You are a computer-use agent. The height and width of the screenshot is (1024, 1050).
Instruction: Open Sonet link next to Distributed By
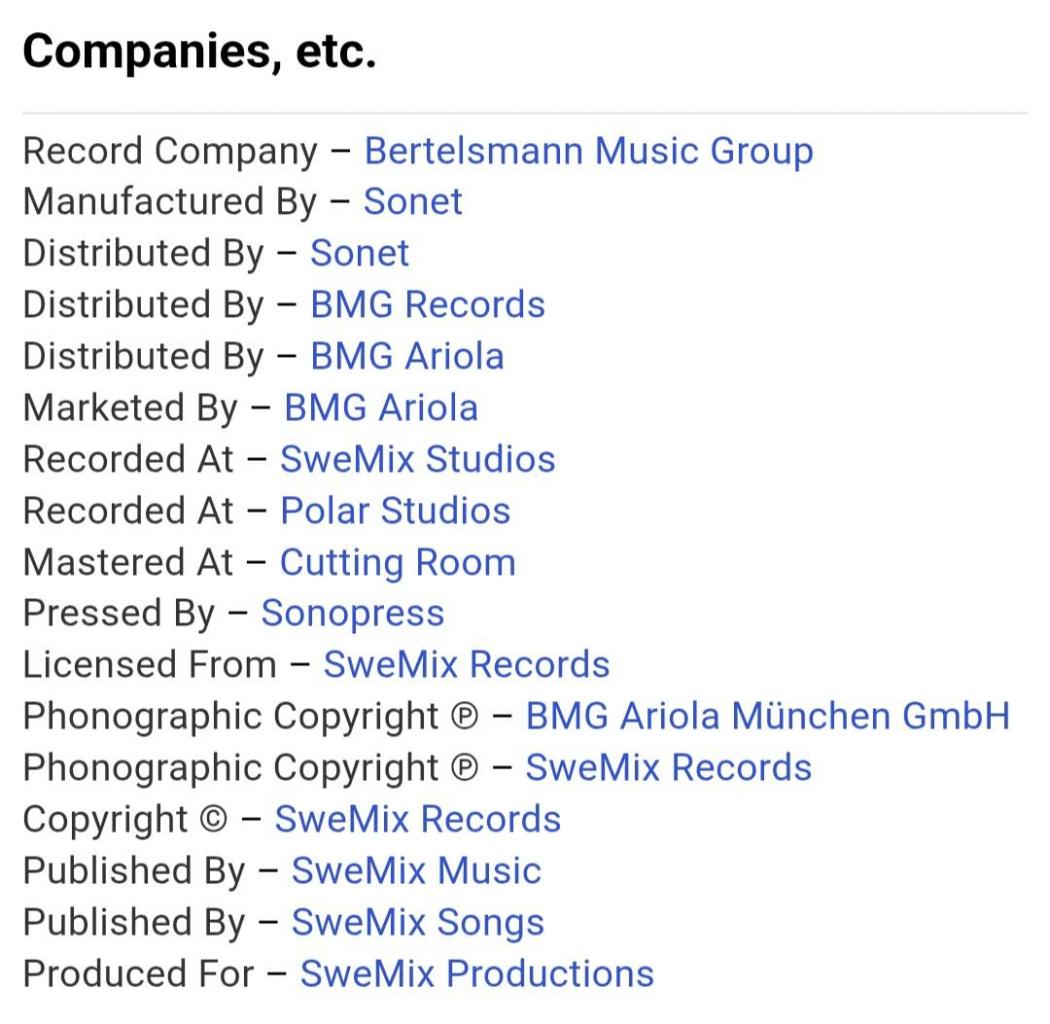[x=359, y=253]
